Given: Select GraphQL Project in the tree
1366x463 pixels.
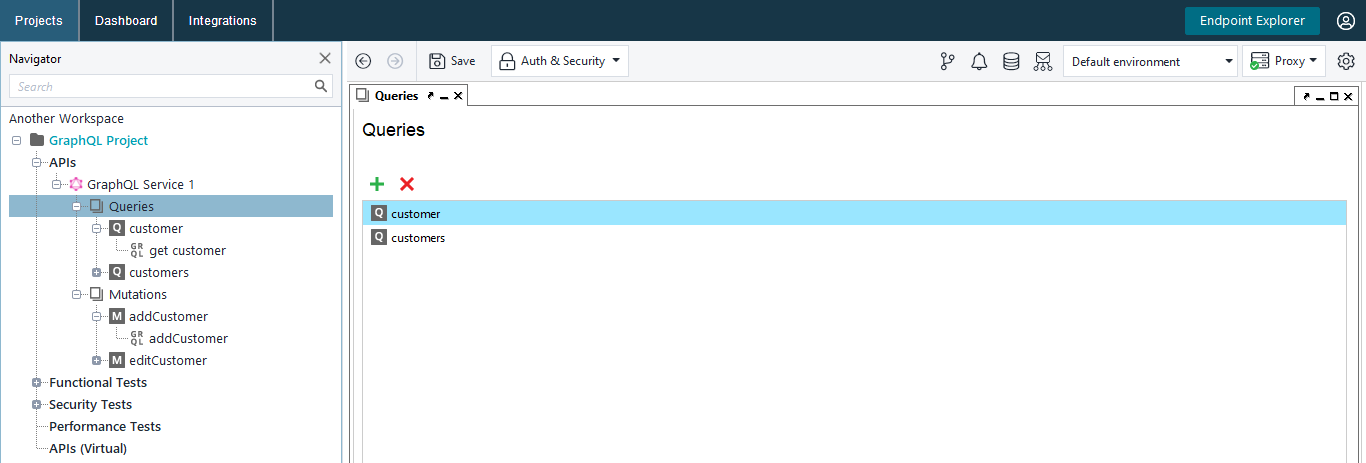Looking at the screenshot, I should tap(98, 140).
